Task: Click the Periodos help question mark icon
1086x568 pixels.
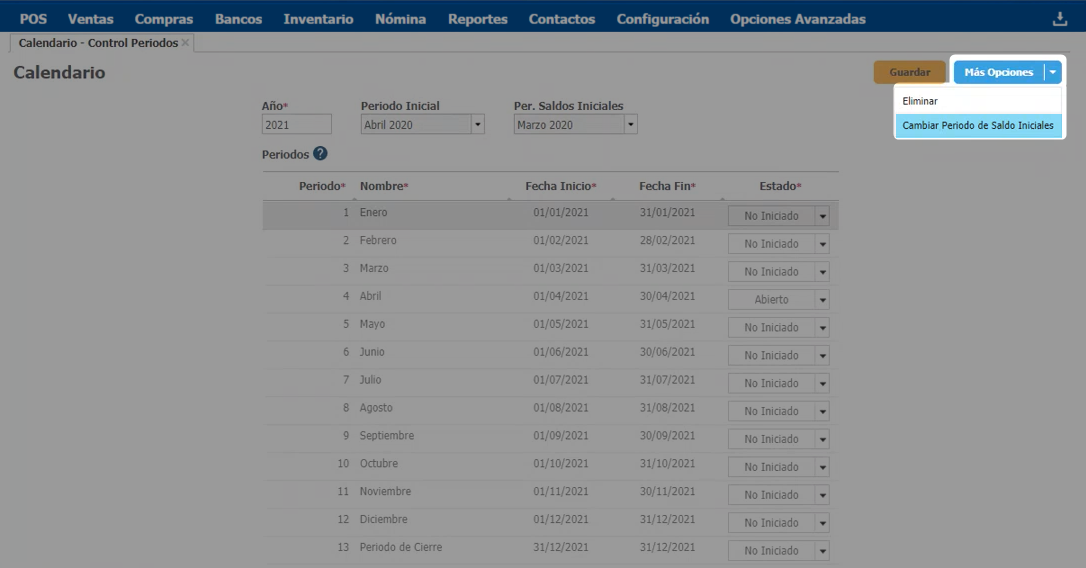Action: (x=320, y=154)
